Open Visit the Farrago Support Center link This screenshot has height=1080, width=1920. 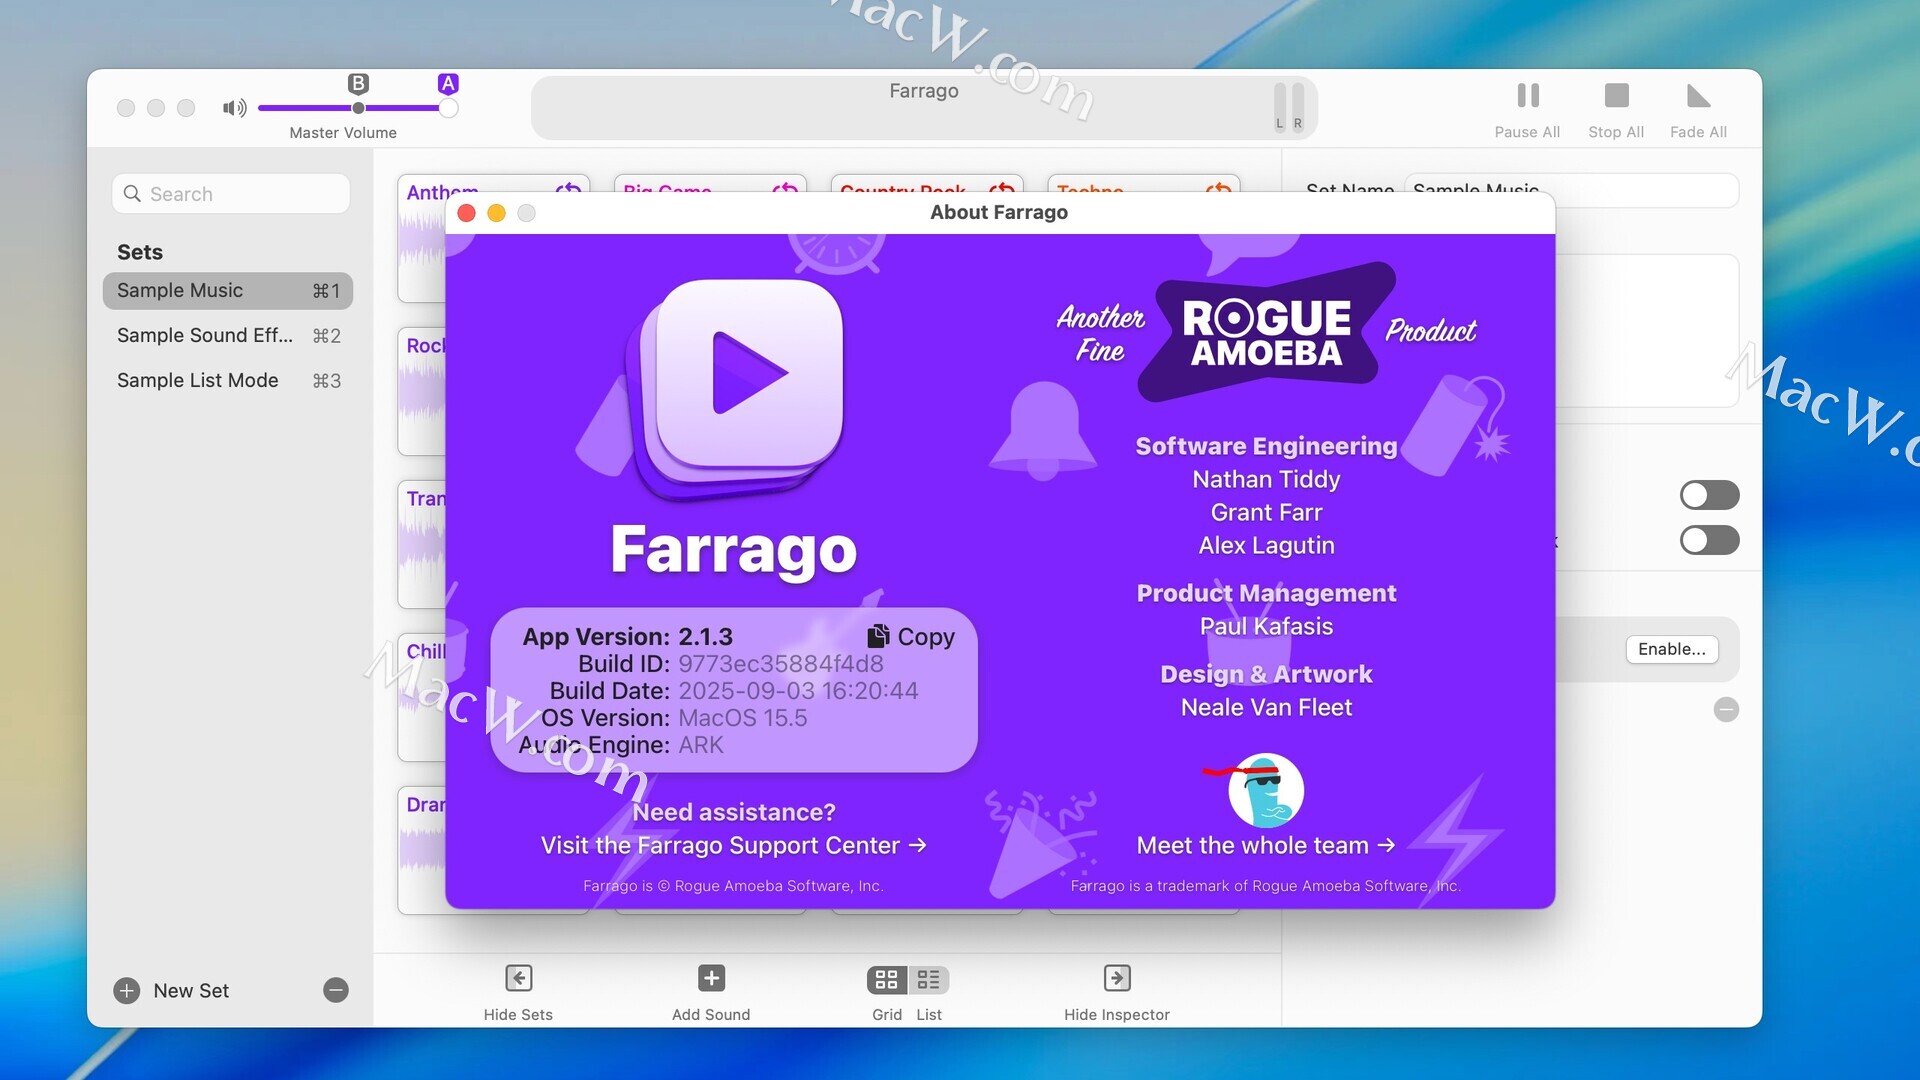(734, 845)
